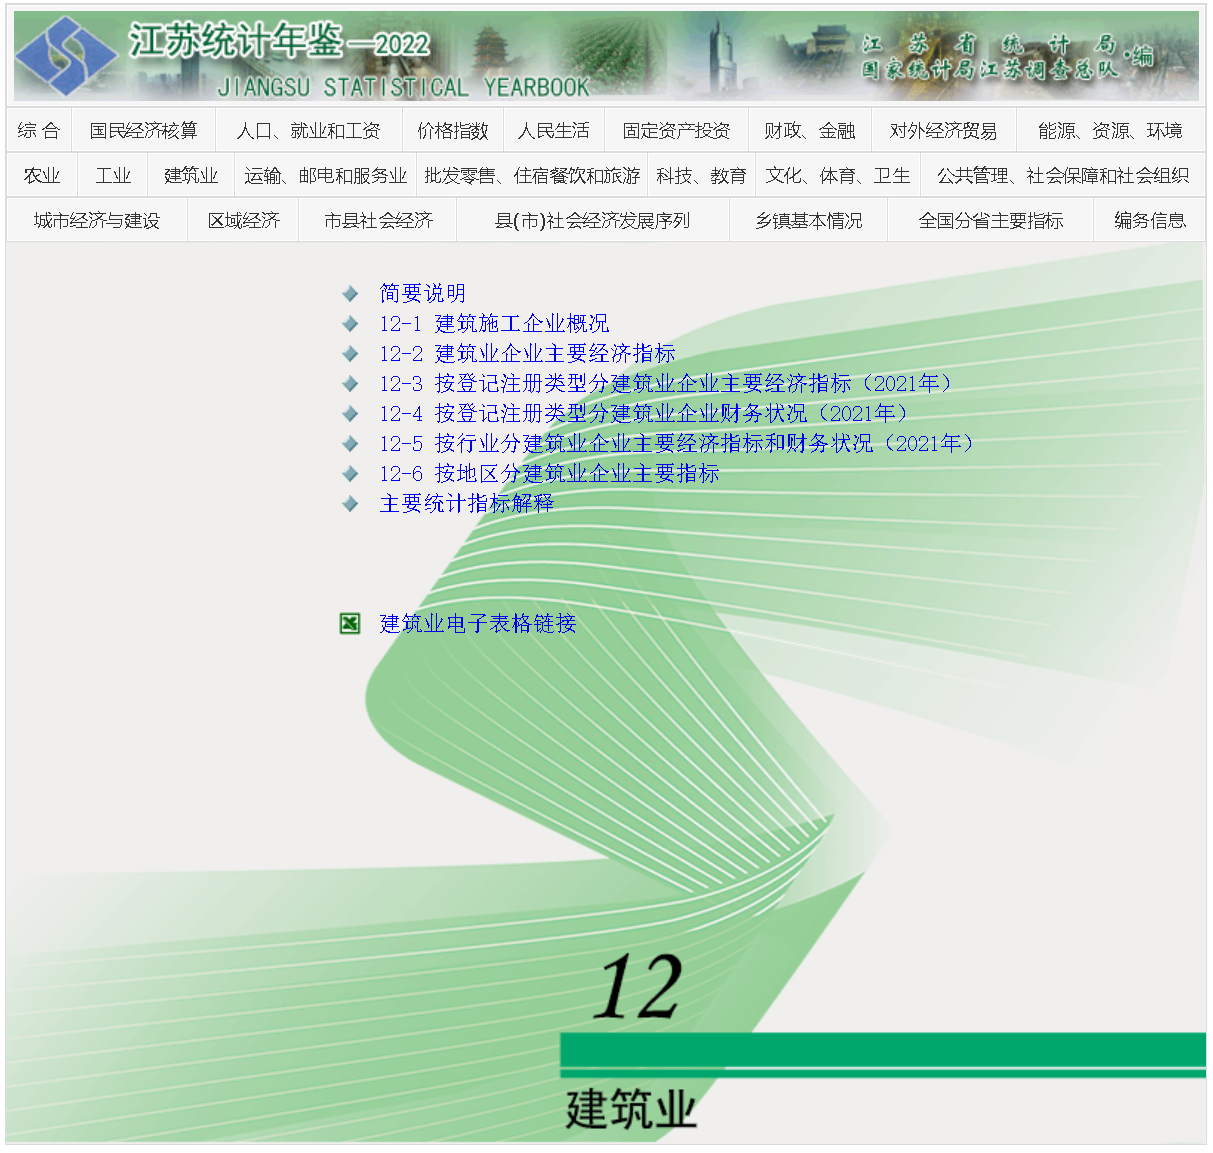The height and width of the screenshot is (1153, 1213).
Task: Select the 国民经济核算 menu item
Action: click(143, 131)
